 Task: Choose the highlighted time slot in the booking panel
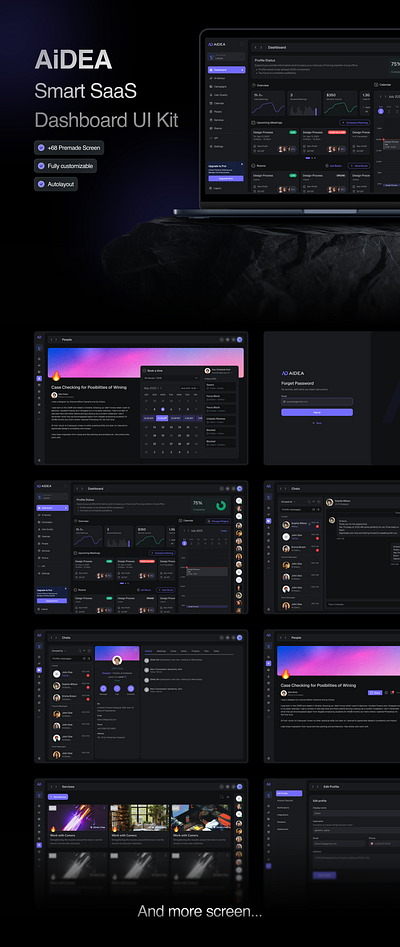162,418
